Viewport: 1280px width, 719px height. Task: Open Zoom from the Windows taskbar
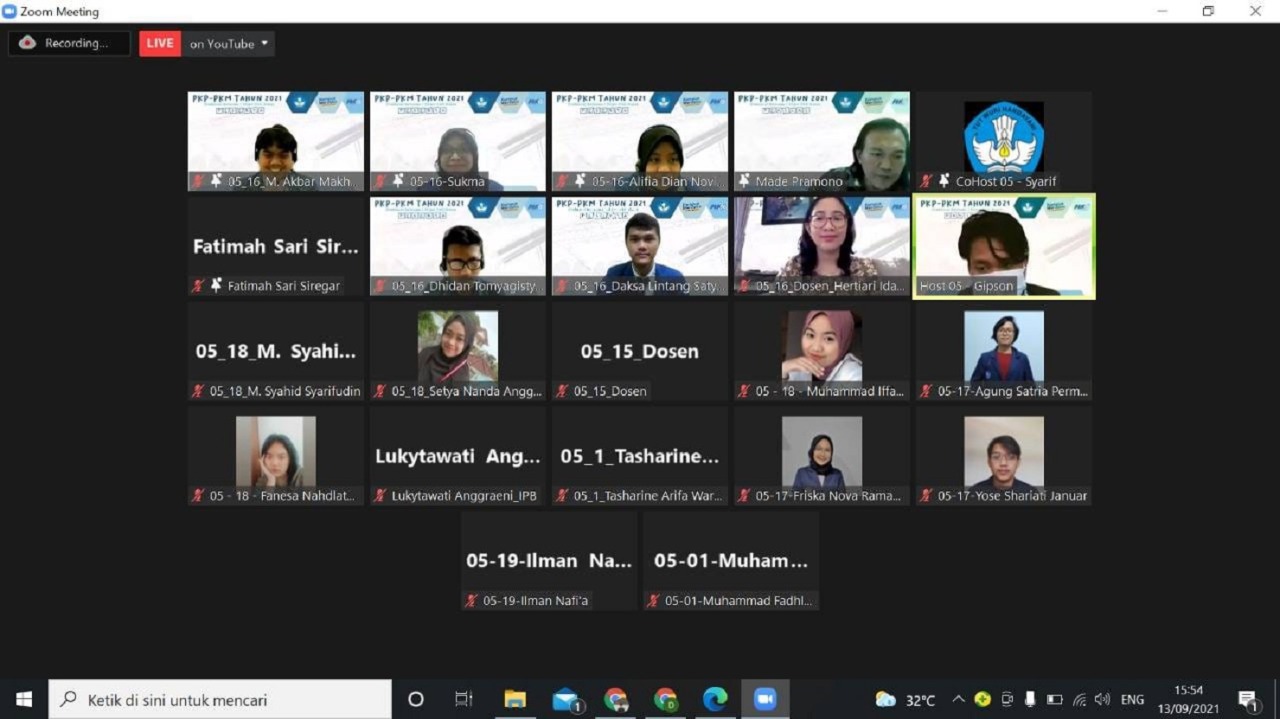[765, 699]
